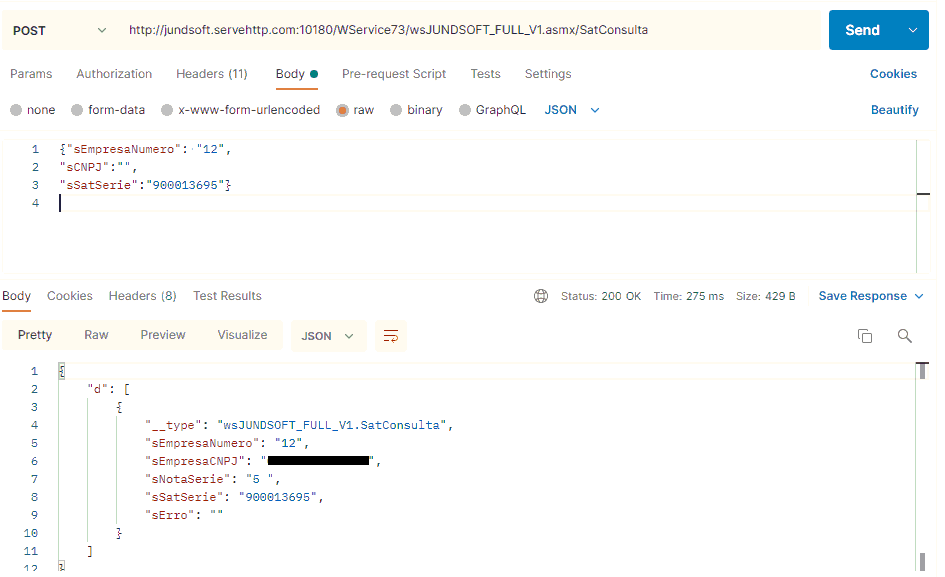Viewport: 945px width, 577px height.
Task: Choose form-data body type radio
Action: (78, 110)
